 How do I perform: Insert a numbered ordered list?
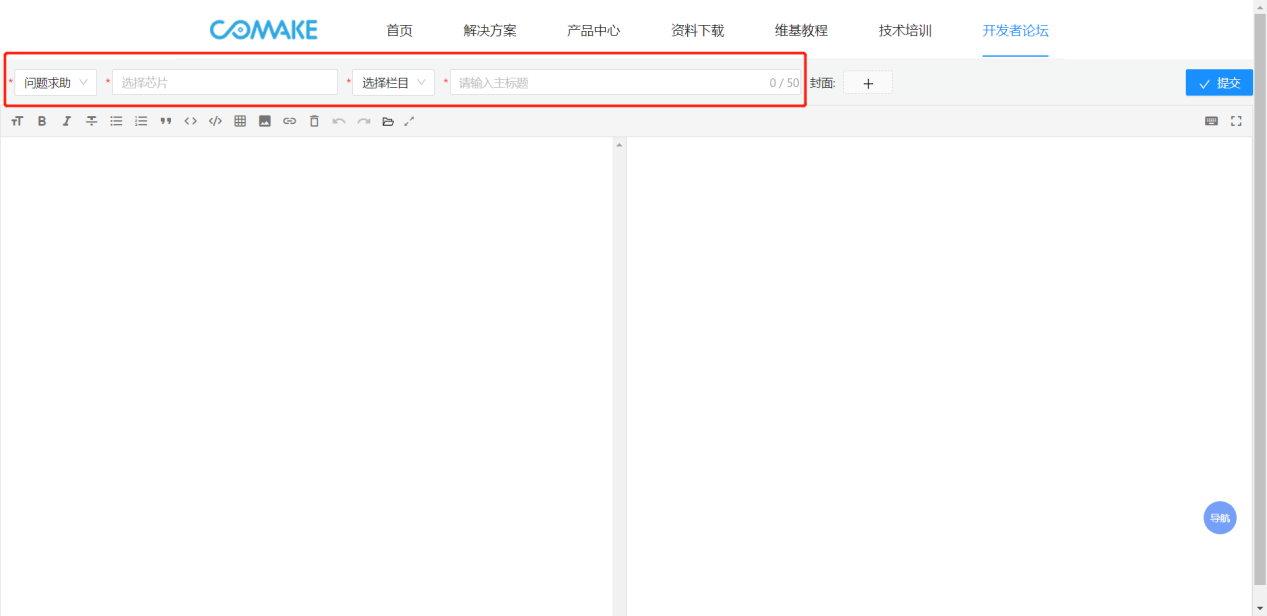pyautogui.click(x=141, y=121)
